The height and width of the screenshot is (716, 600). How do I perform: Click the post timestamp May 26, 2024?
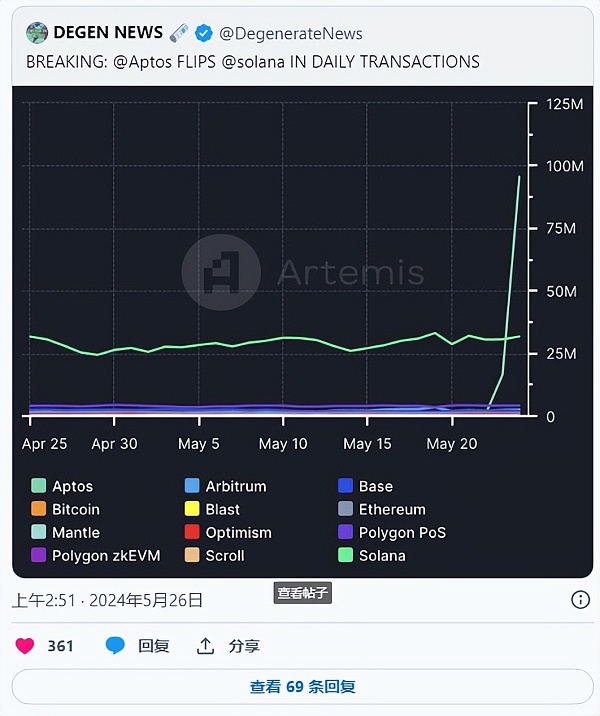tap(108, 600)
